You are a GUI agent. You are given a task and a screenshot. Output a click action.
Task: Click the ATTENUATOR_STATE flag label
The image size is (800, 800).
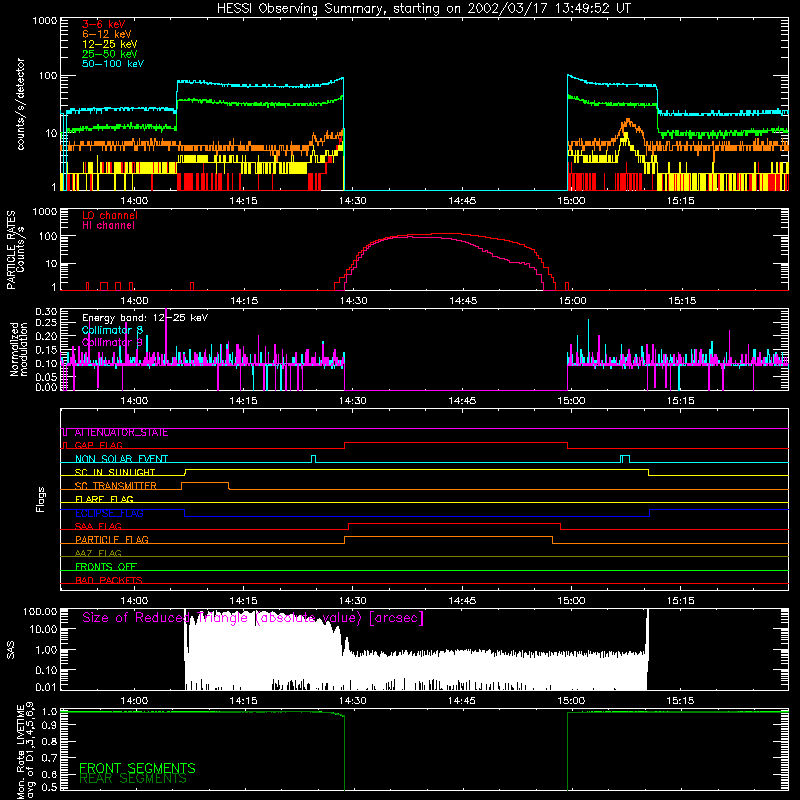[121, 433]
